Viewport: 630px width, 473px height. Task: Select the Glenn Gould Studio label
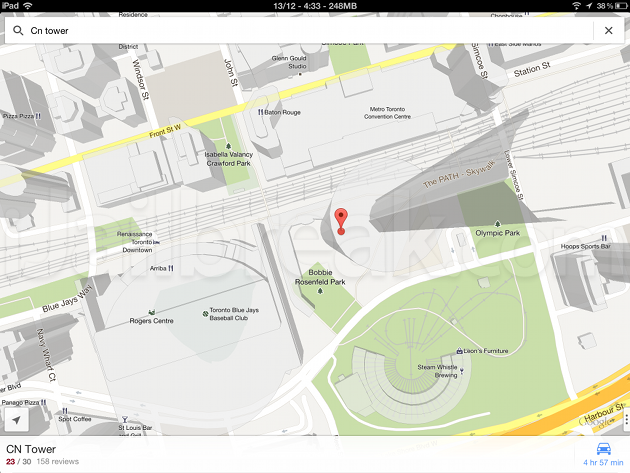(x=289, y=62)
